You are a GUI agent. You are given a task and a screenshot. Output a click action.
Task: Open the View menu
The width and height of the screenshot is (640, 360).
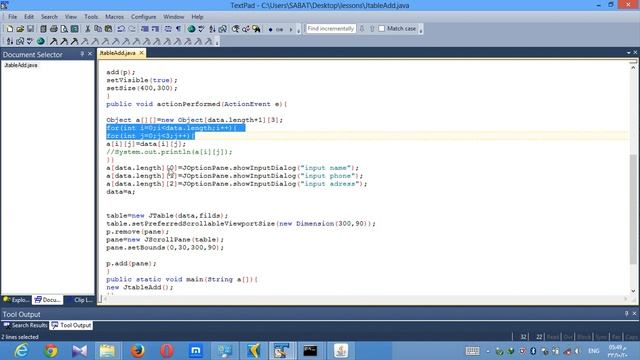pos(71,17)
